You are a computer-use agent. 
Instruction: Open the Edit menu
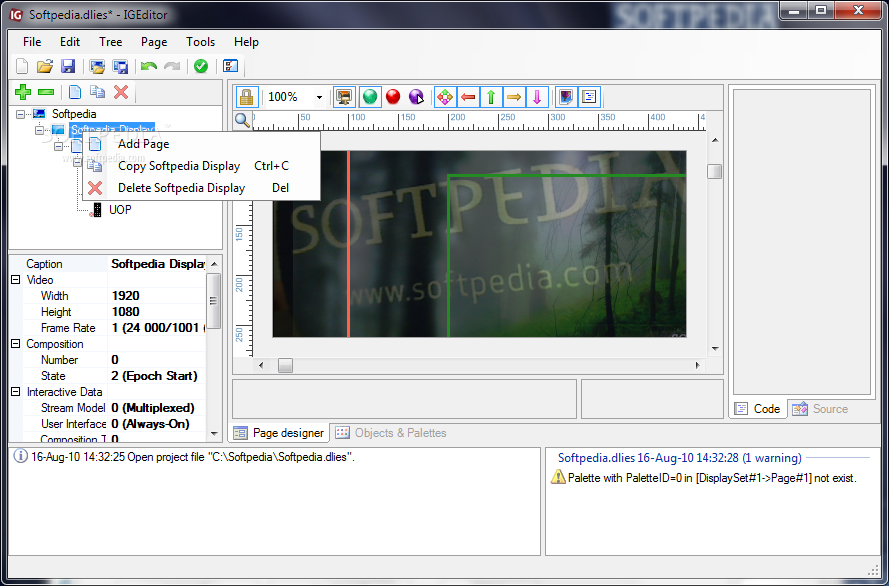pyautogui.click(x=70, y=42)
